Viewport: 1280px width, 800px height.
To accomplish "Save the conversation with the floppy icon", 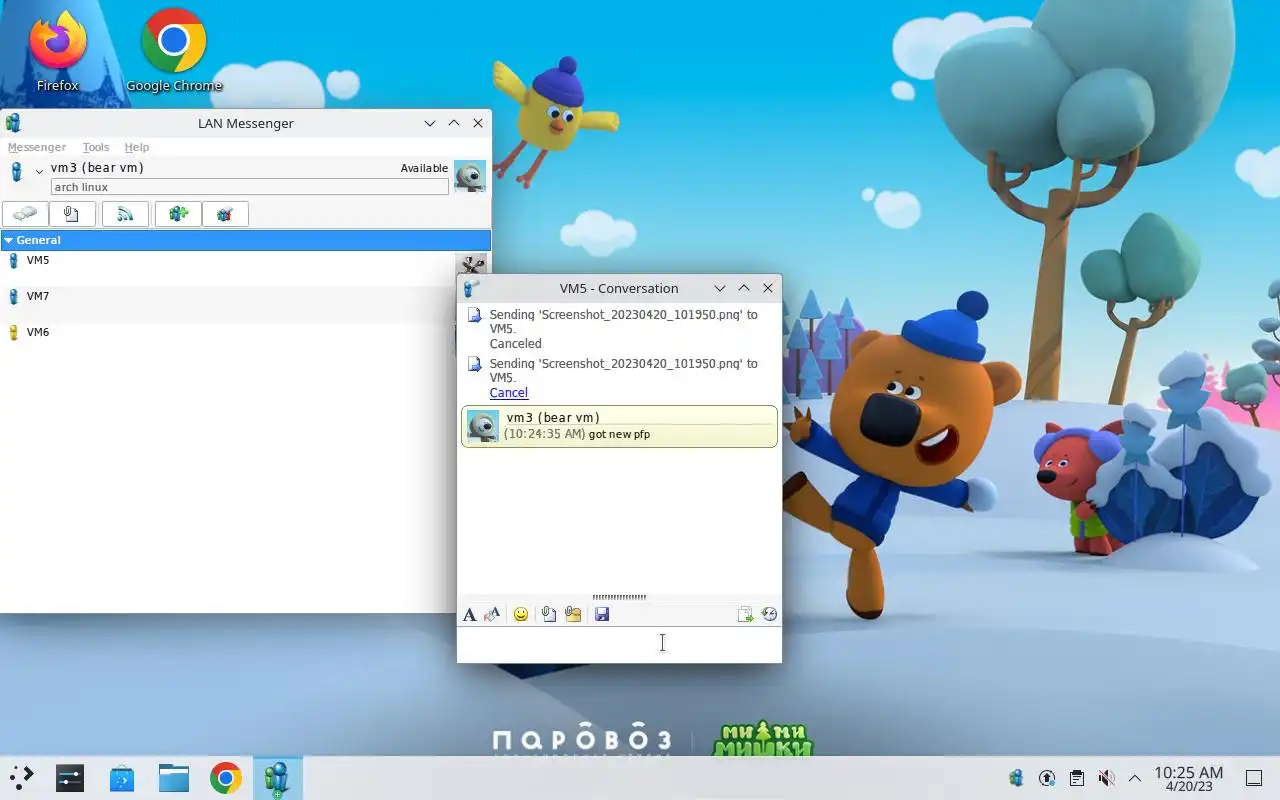I will 602,614.
